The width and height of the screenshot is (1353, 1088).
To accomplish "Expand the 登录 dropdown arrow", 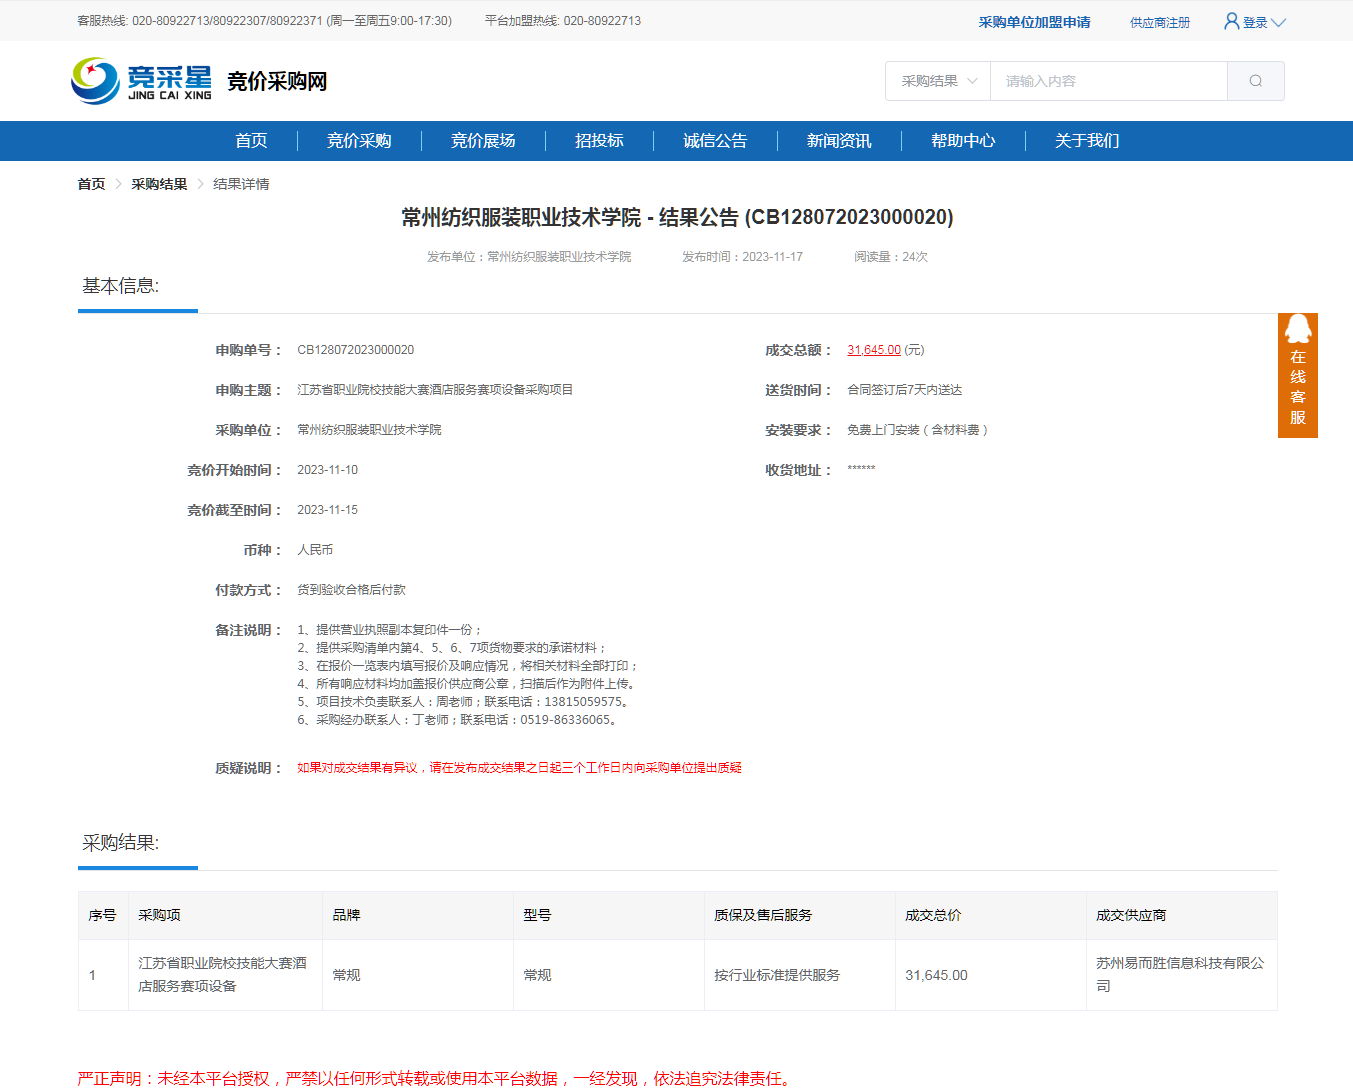I will [1278, 22].
